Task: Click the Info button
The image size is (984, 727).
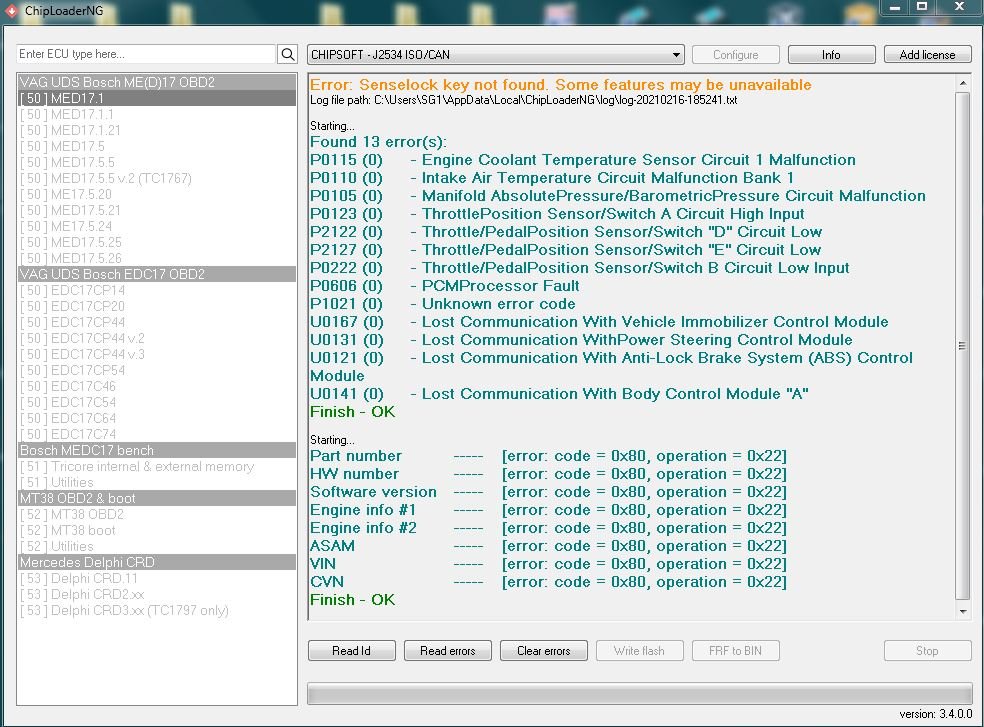Action: pyautogui.click(x=831, y=55)
